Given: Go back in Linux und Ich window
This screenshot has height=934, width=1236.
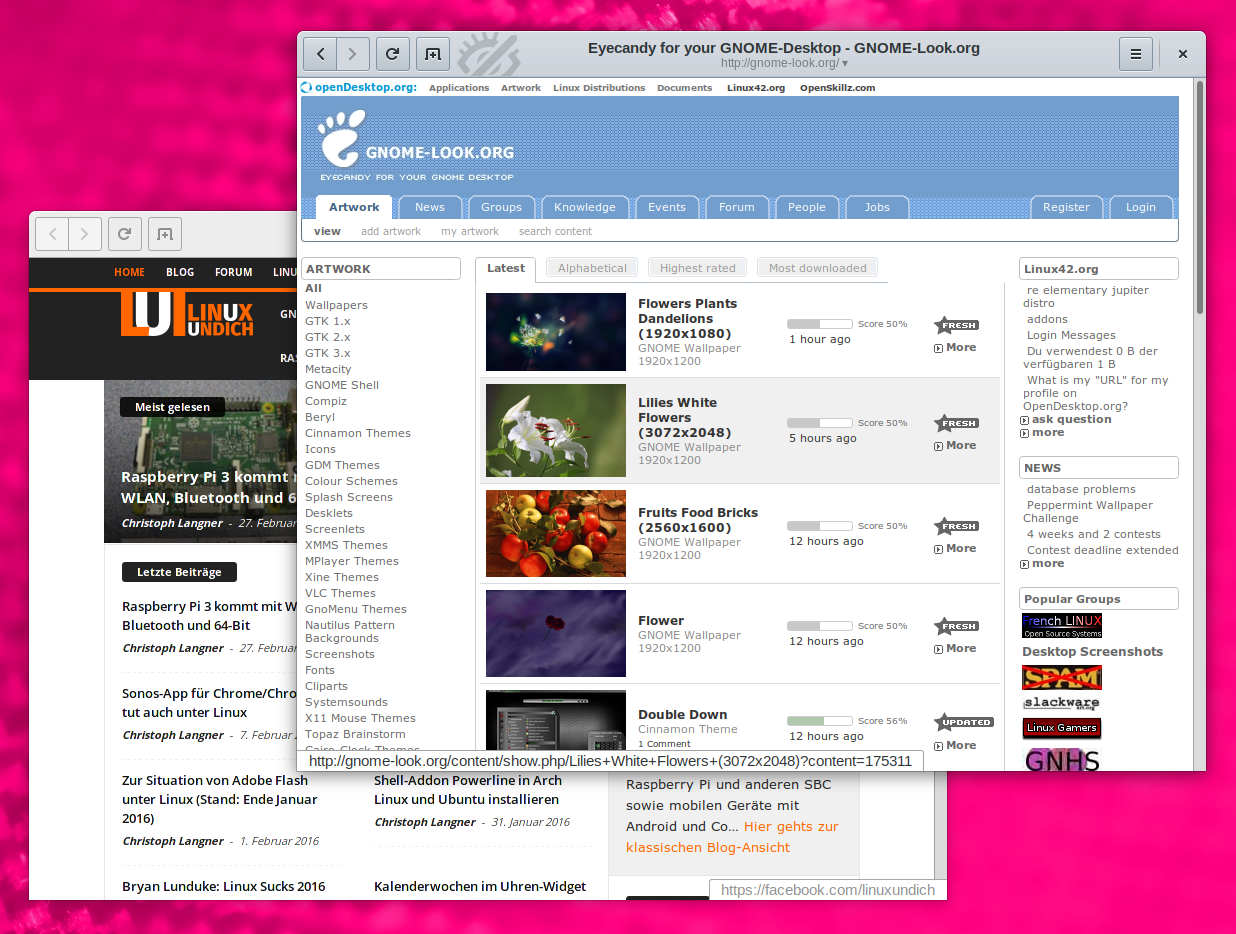Looking at the screenshot, I should (52, 234).
